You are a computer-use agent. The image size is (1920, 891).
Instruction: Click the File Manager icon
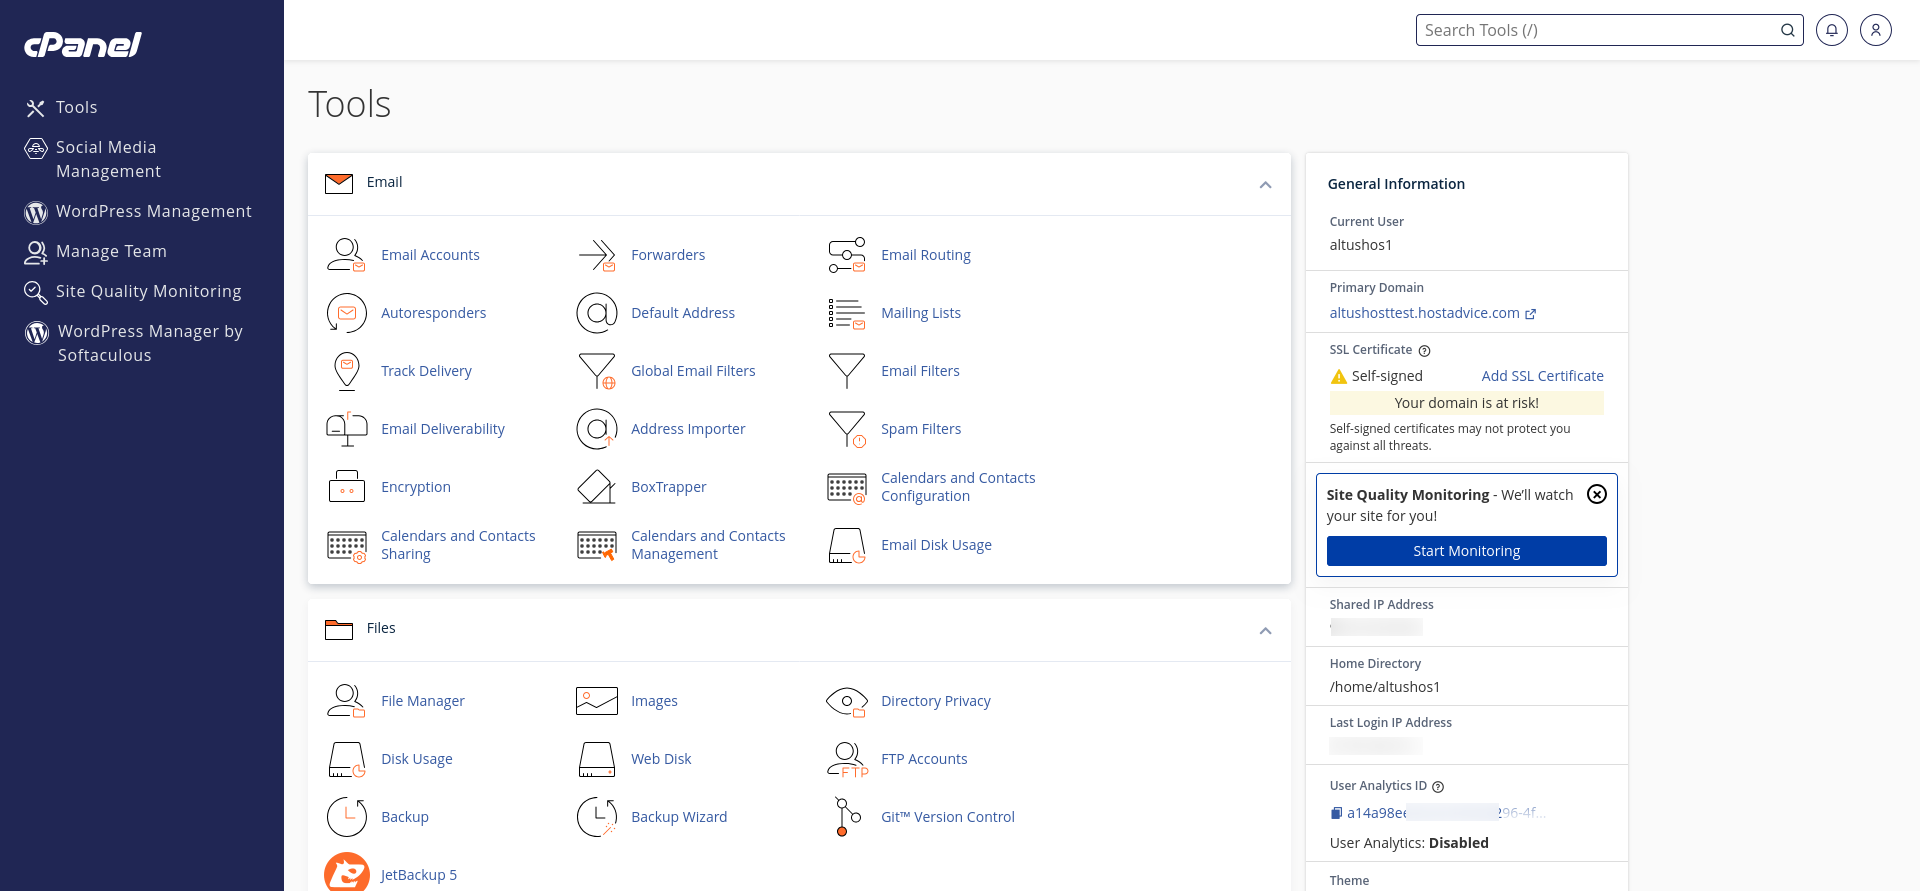(346, 701)
